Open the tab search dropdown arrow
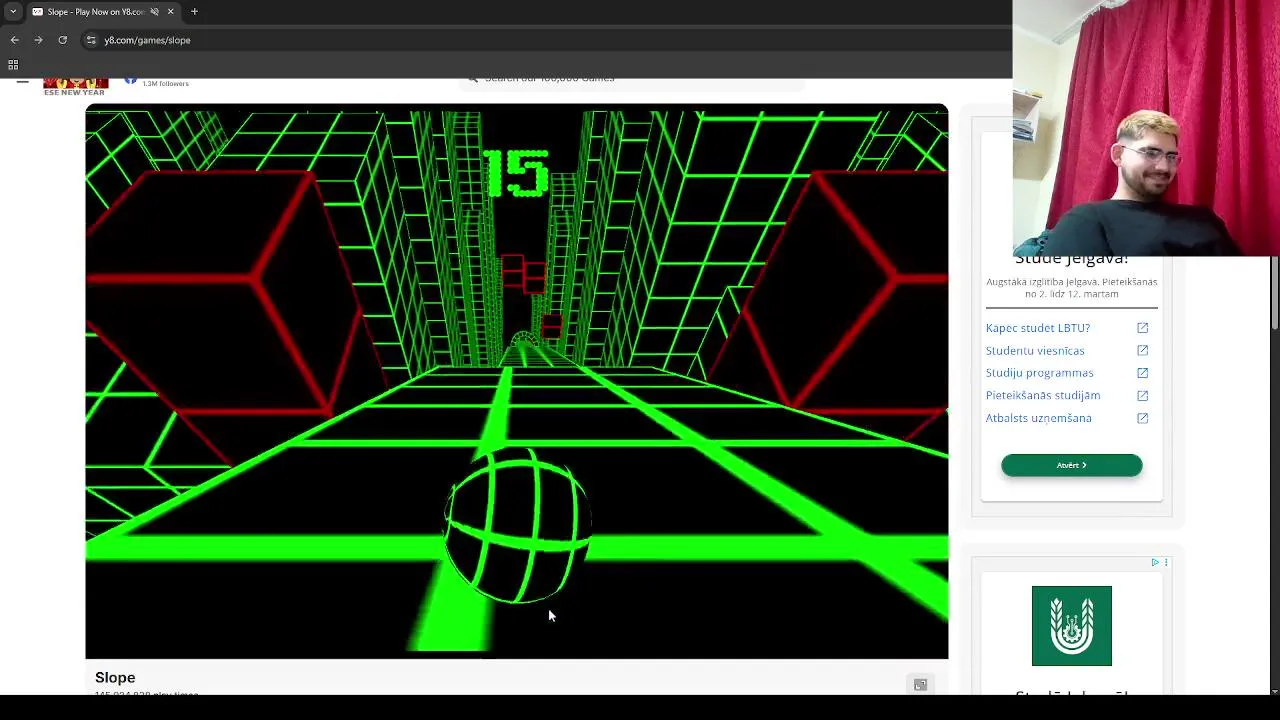 pyautogui.click(x=13, y=12)
